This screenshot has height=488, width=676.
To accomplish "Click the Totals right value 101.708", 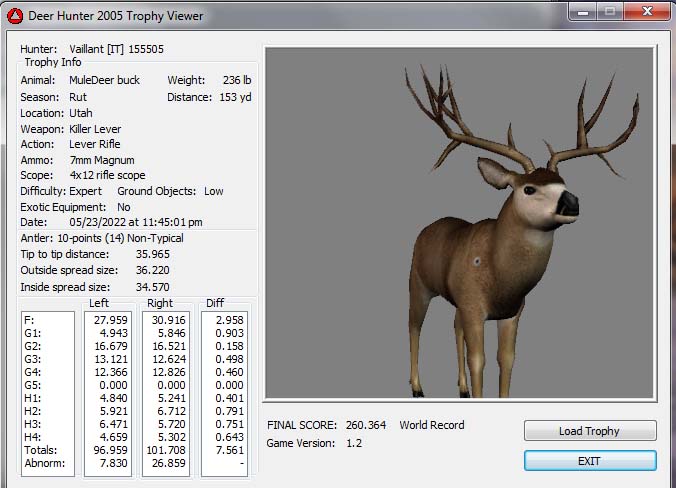I will click(166, 450).
